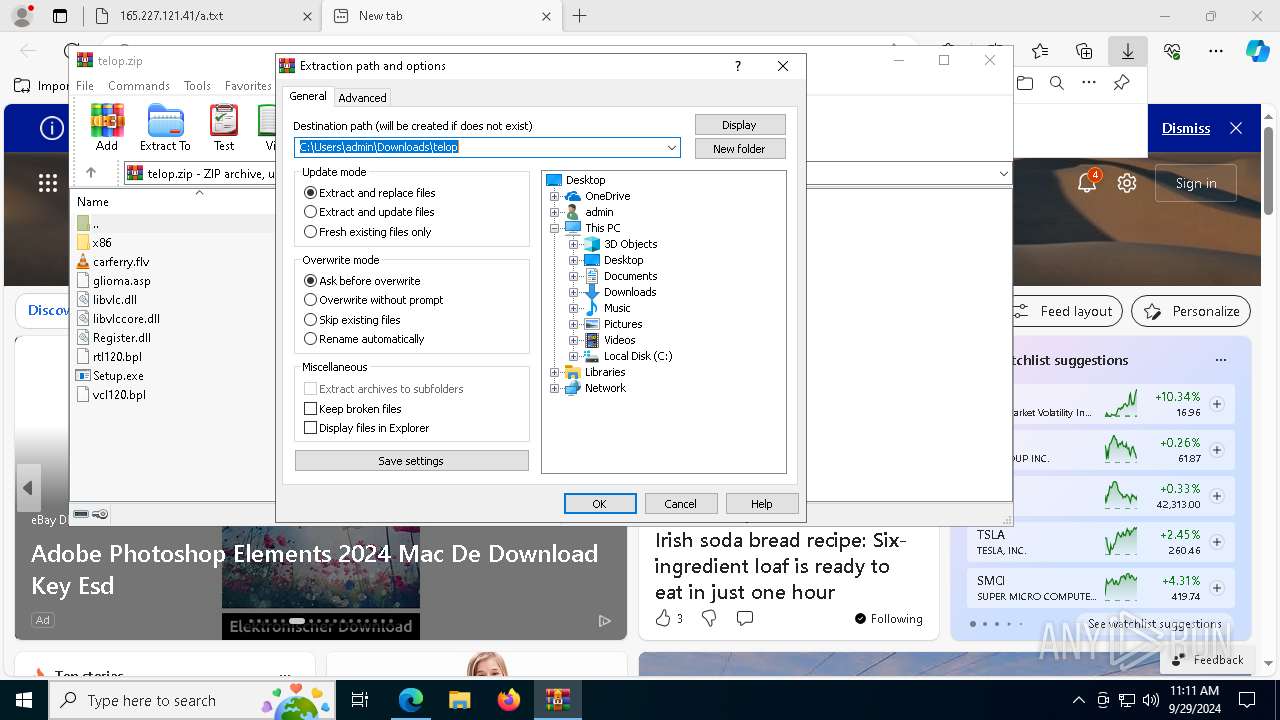
Task: Open the Favorites menu in WinRAR
Action: coord(248,86)
